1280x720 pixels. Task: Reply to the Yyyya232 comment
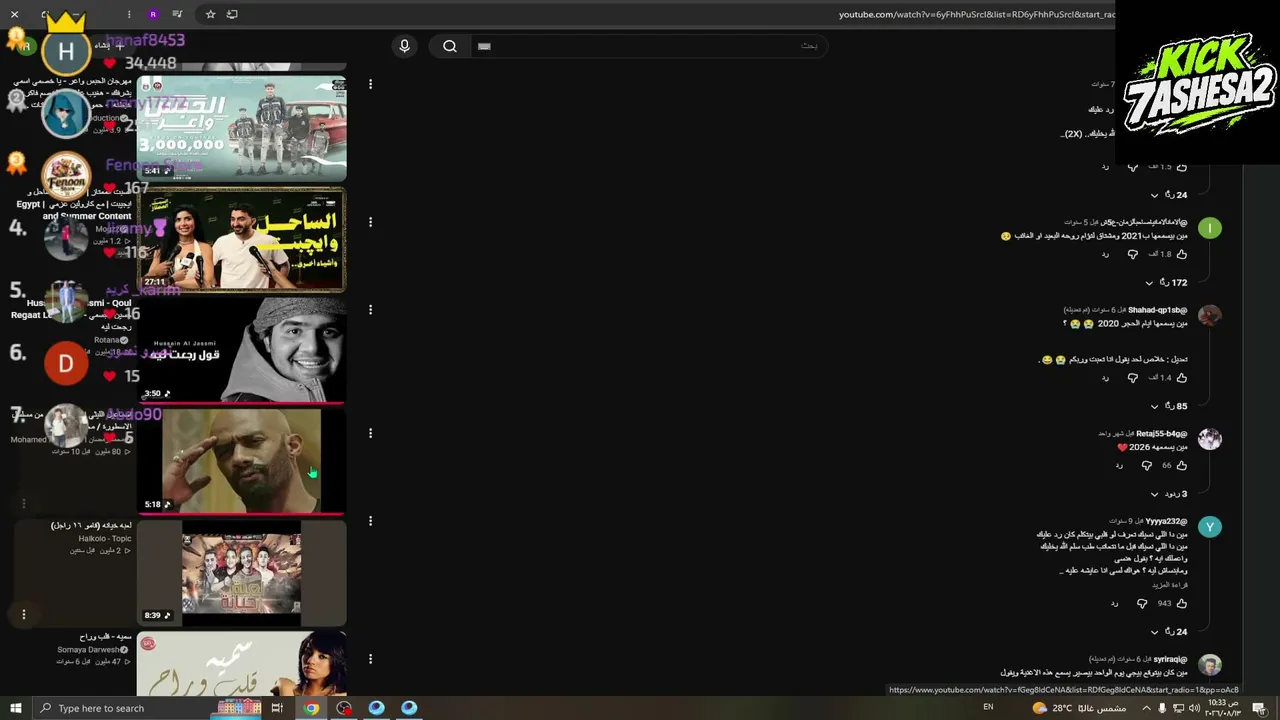pos(1114,604)
